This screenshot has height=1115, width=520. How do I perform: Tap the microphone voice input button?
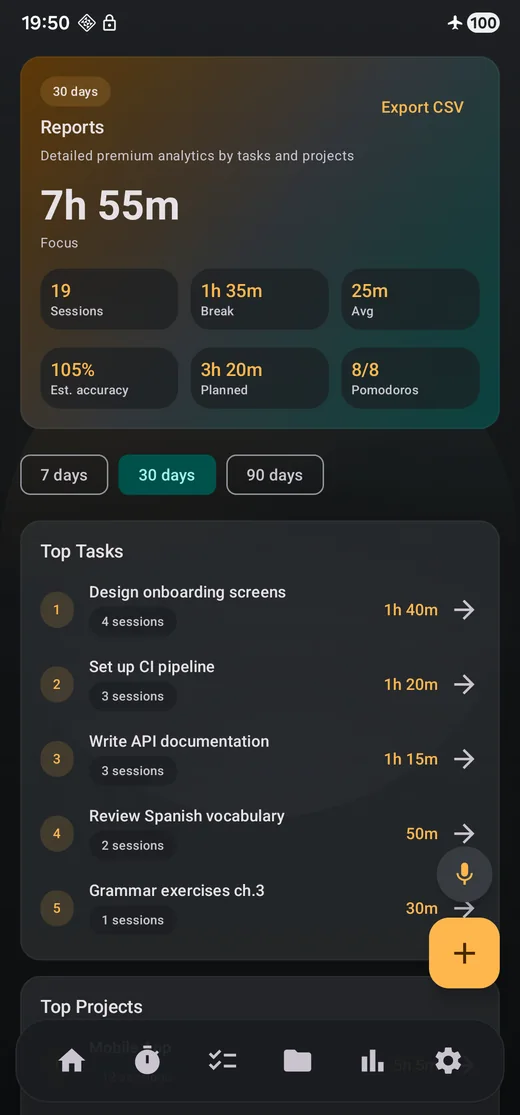(465, 874)
